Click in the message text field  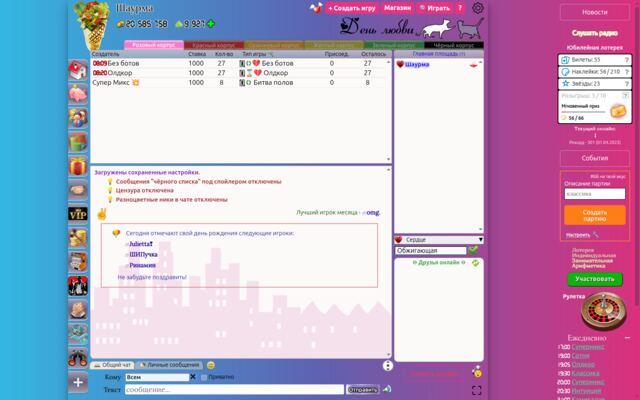234,390
